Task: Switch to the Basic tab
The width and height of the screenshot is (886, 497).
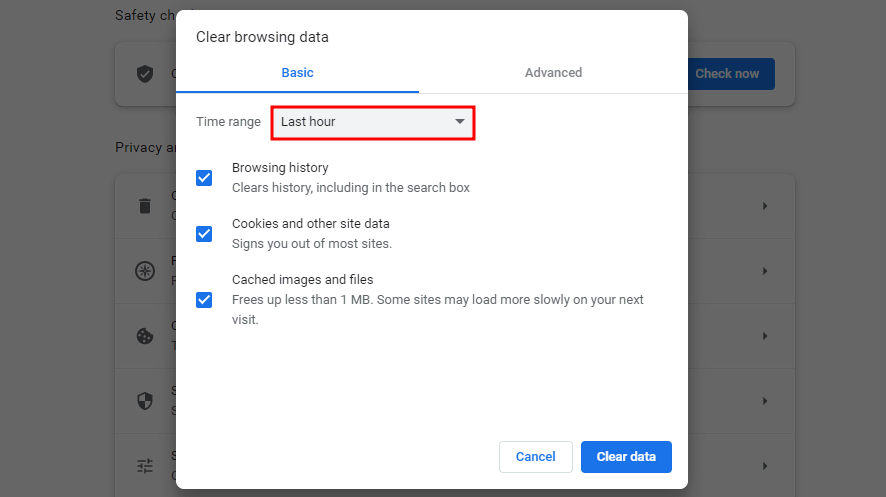Action: coord(297,72)
